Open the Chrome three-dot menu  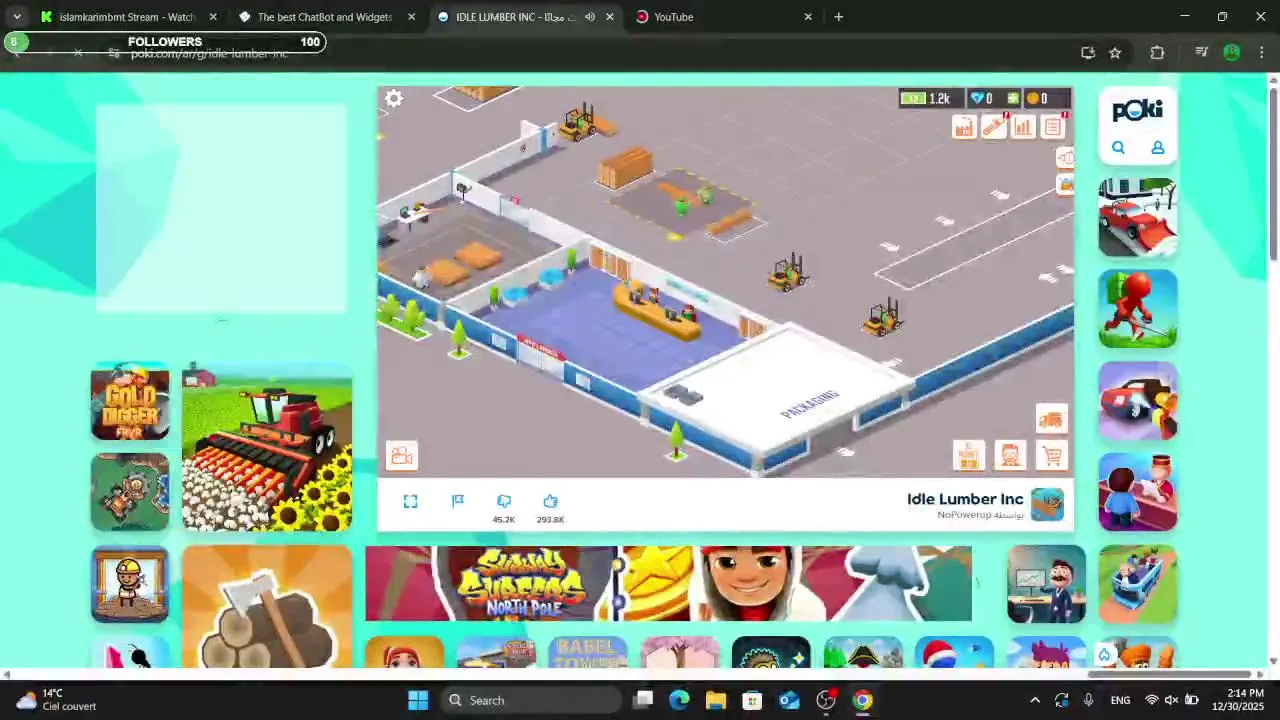1262,53
